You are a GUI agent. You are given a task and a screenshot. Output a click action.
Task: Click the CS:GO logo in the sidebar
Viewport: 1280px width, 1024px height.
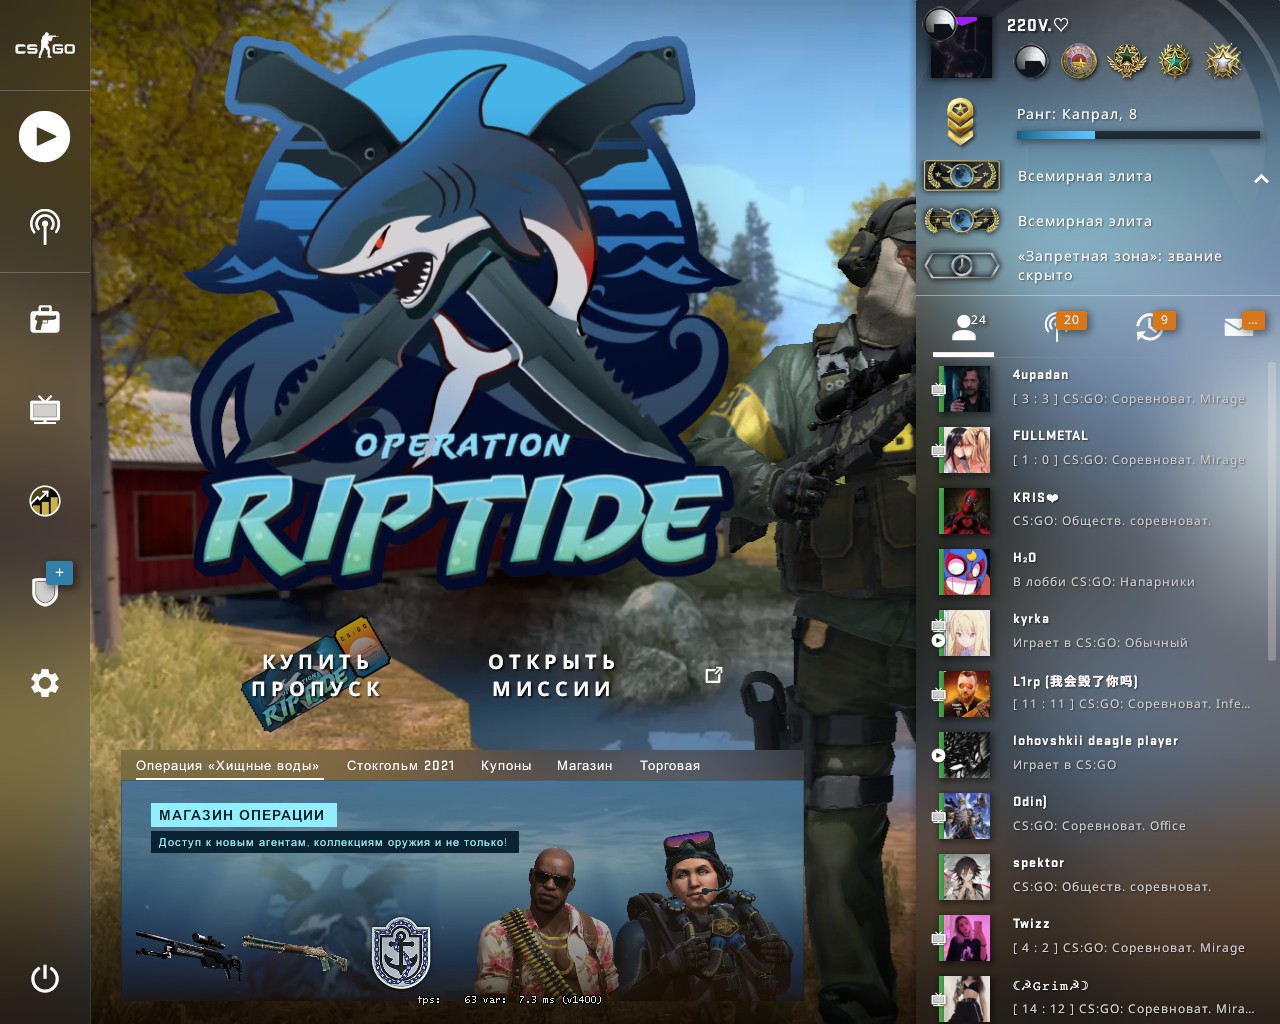pos(45,47)
